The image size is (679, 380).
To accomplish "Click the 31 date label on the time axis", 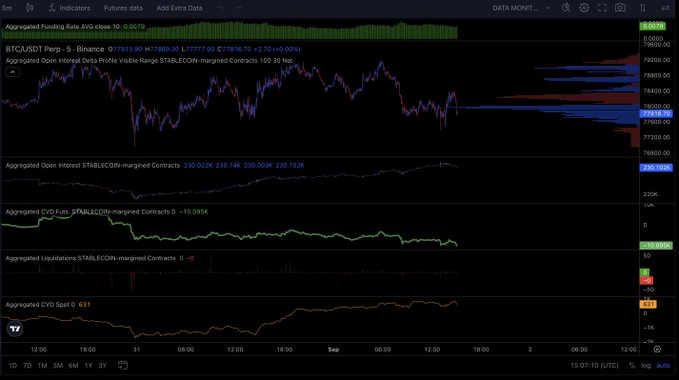I will (136, 349).
